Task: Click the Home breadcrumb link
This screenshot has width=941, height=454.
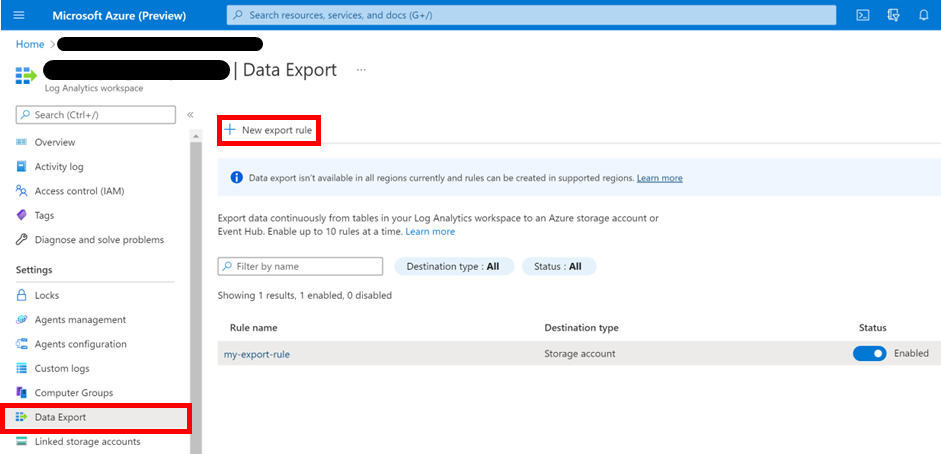Action: point(30,44)
